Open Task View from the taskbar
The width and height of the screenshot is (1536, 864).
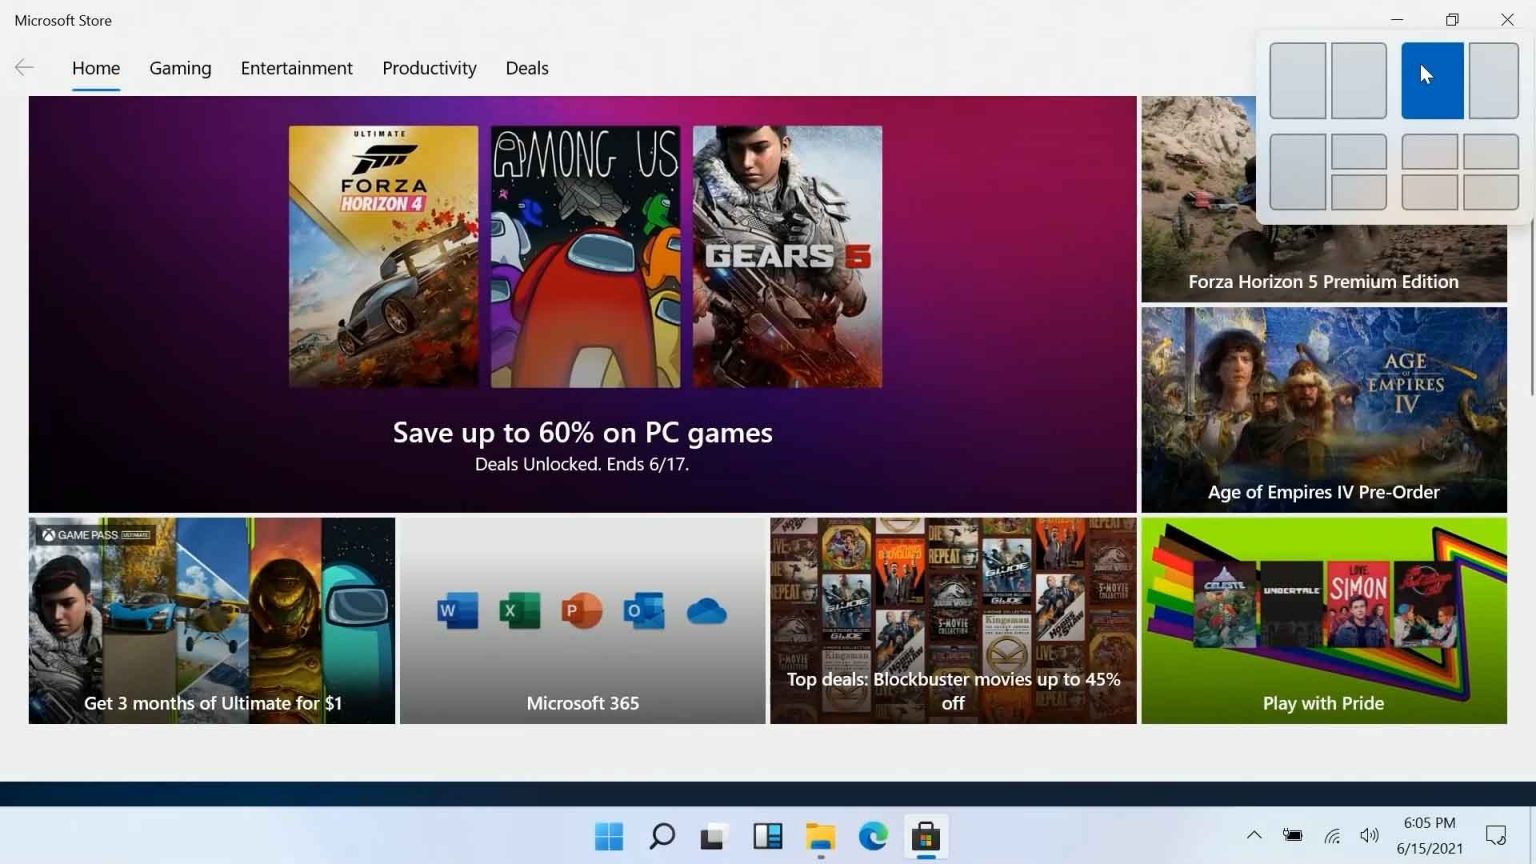click(714, 836)
